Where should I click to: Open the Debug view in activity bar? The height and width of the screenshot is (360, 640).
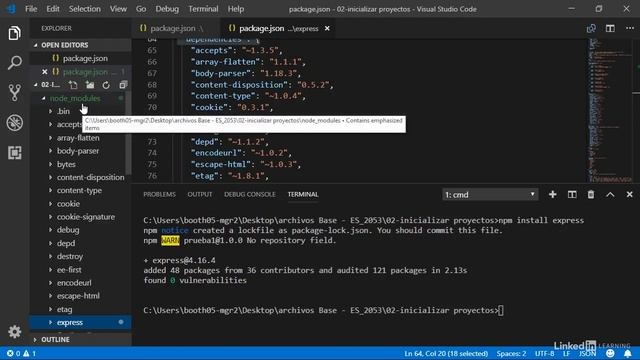(14, 122)
